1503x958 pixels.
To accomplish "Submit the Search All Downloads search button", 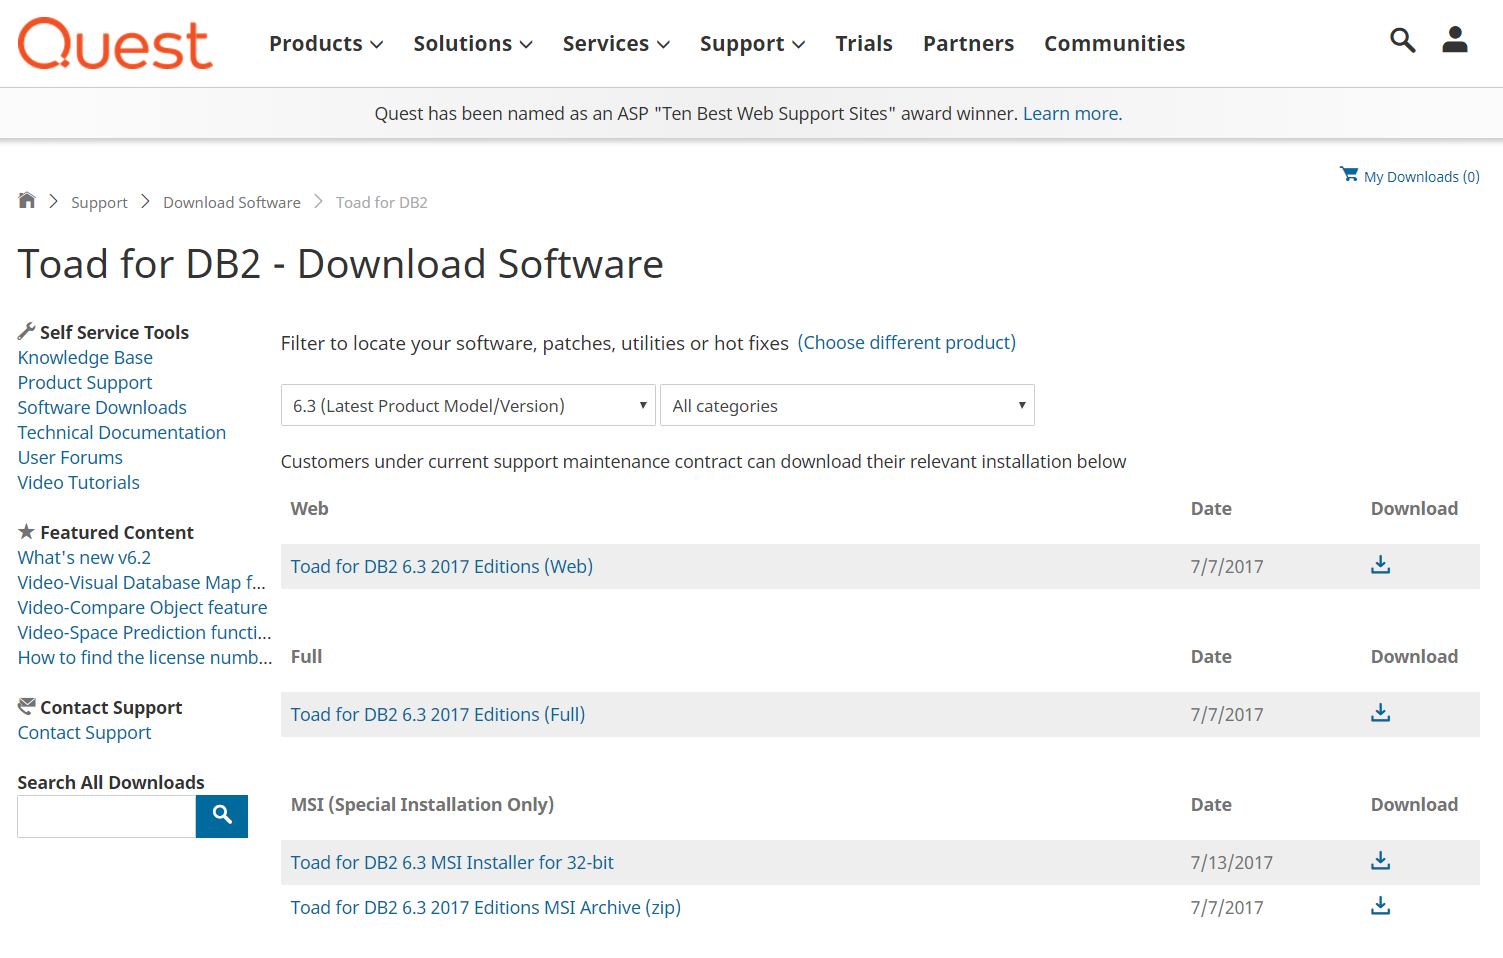I will (222, 816).
